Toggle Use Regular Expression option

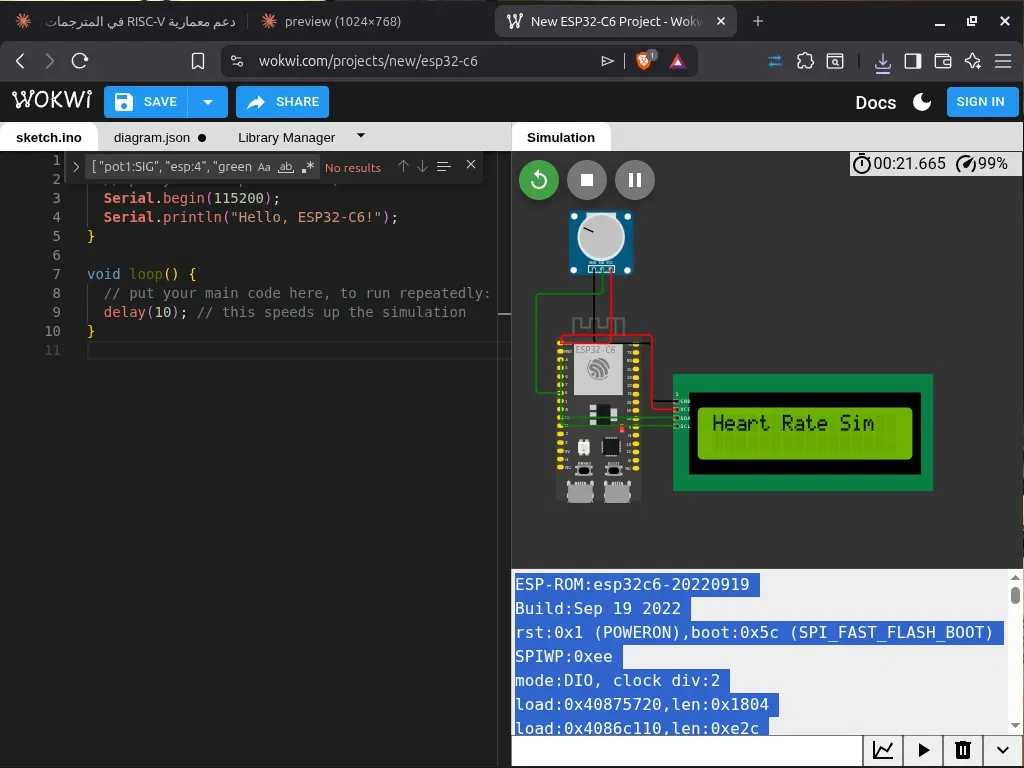coord(308,167)
